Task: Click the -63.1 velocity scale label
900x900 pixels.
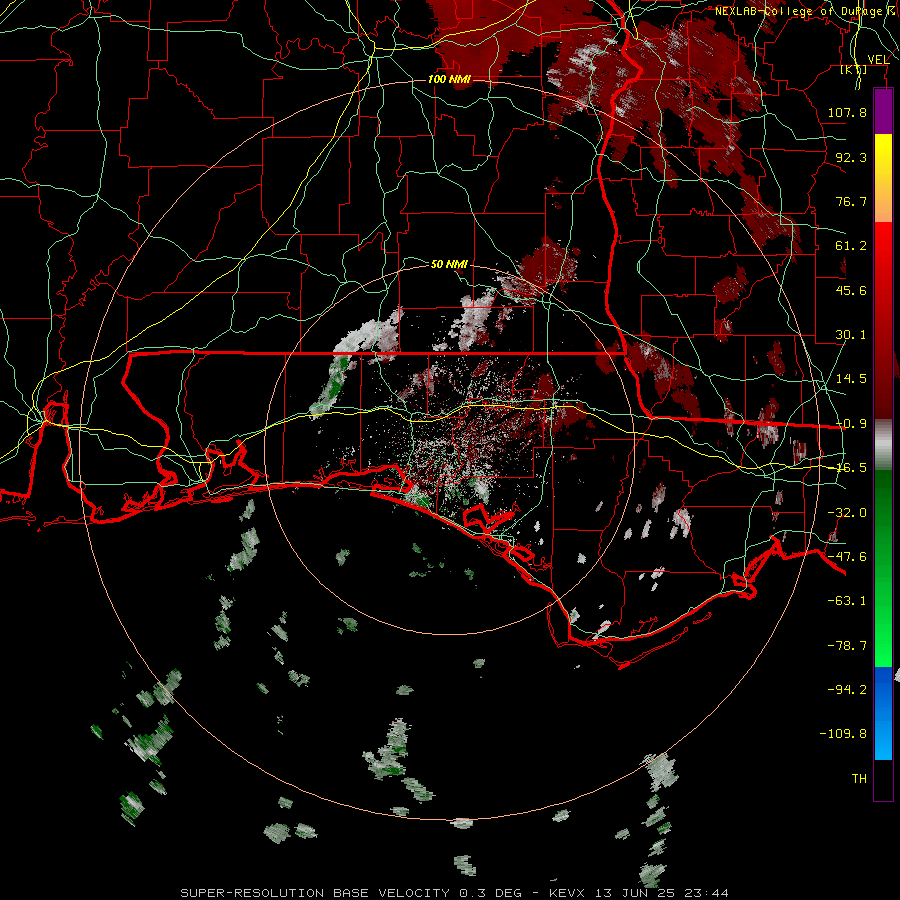Action: click(x=847, y=601)
